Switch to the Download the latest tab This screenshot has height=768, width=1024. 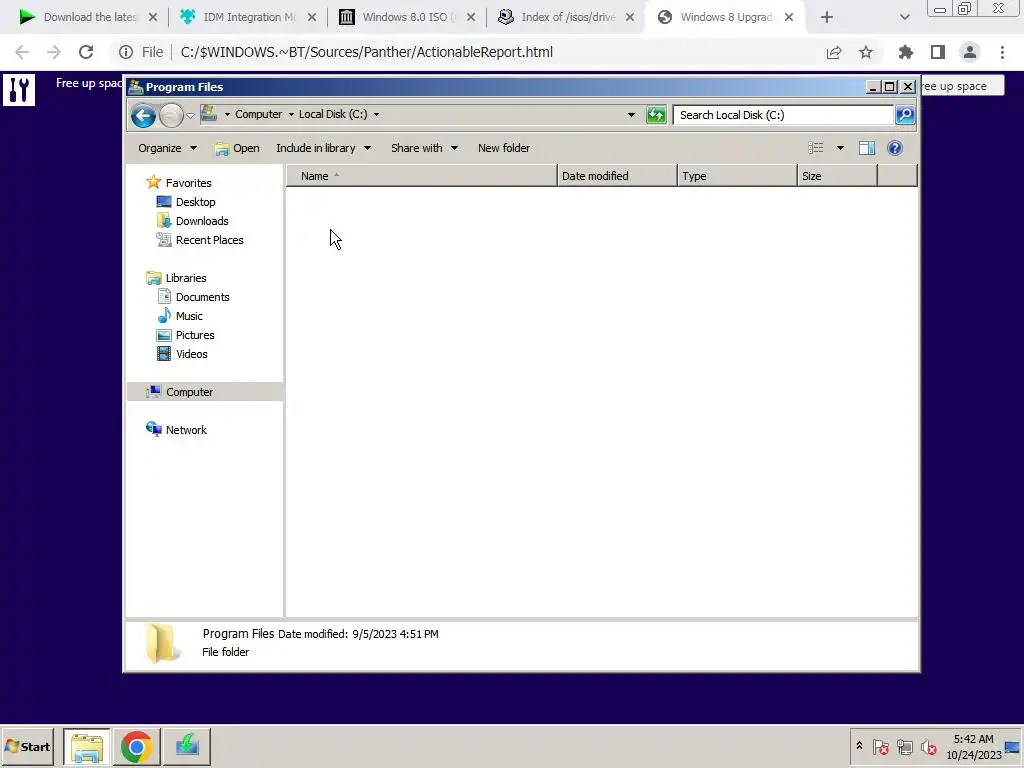tap(89, 17)
